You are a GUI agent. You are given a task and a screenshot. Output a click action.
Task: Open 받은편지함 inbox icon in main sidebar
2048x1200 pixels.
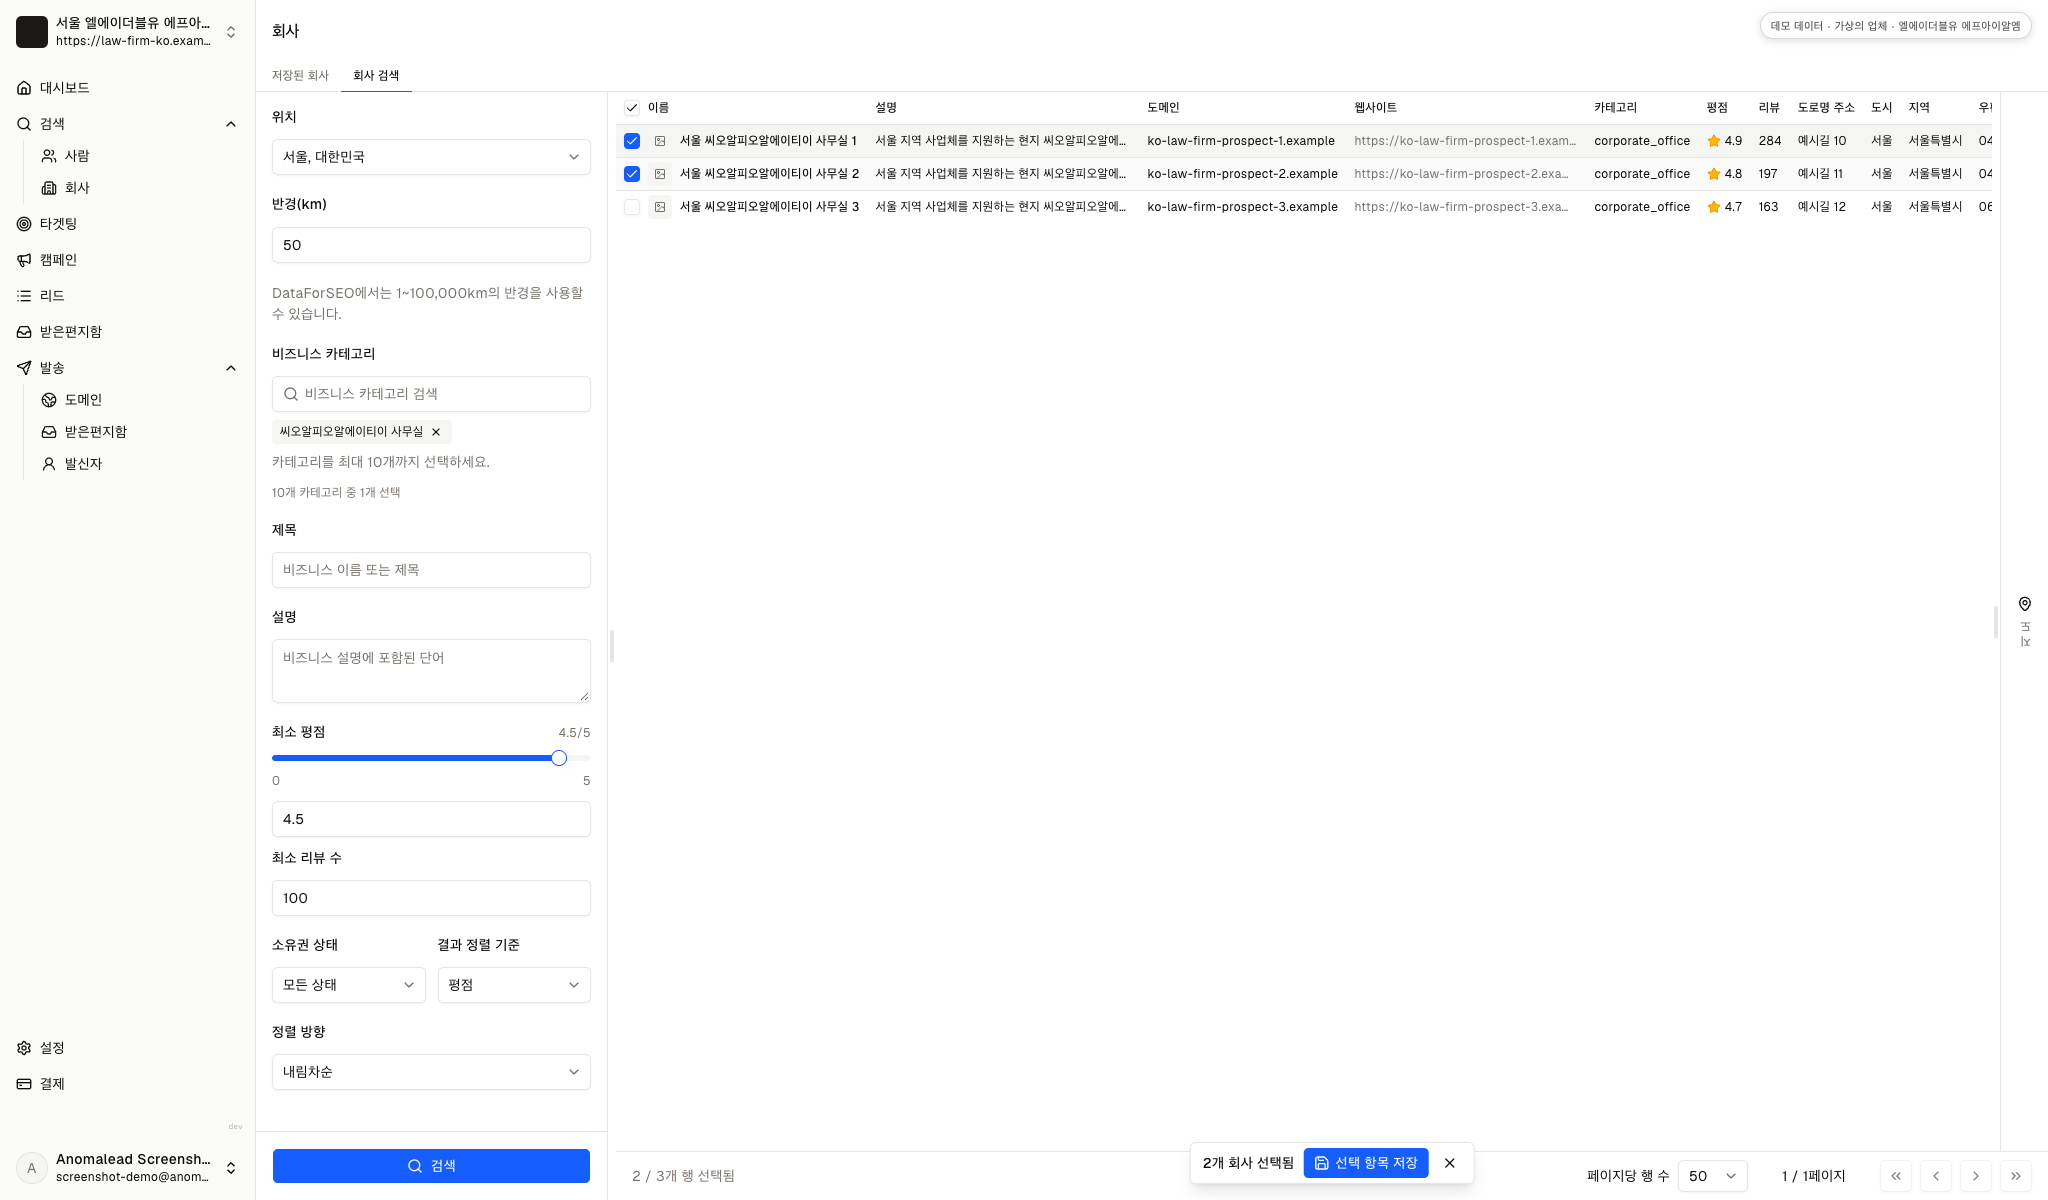tap(24, 332)
